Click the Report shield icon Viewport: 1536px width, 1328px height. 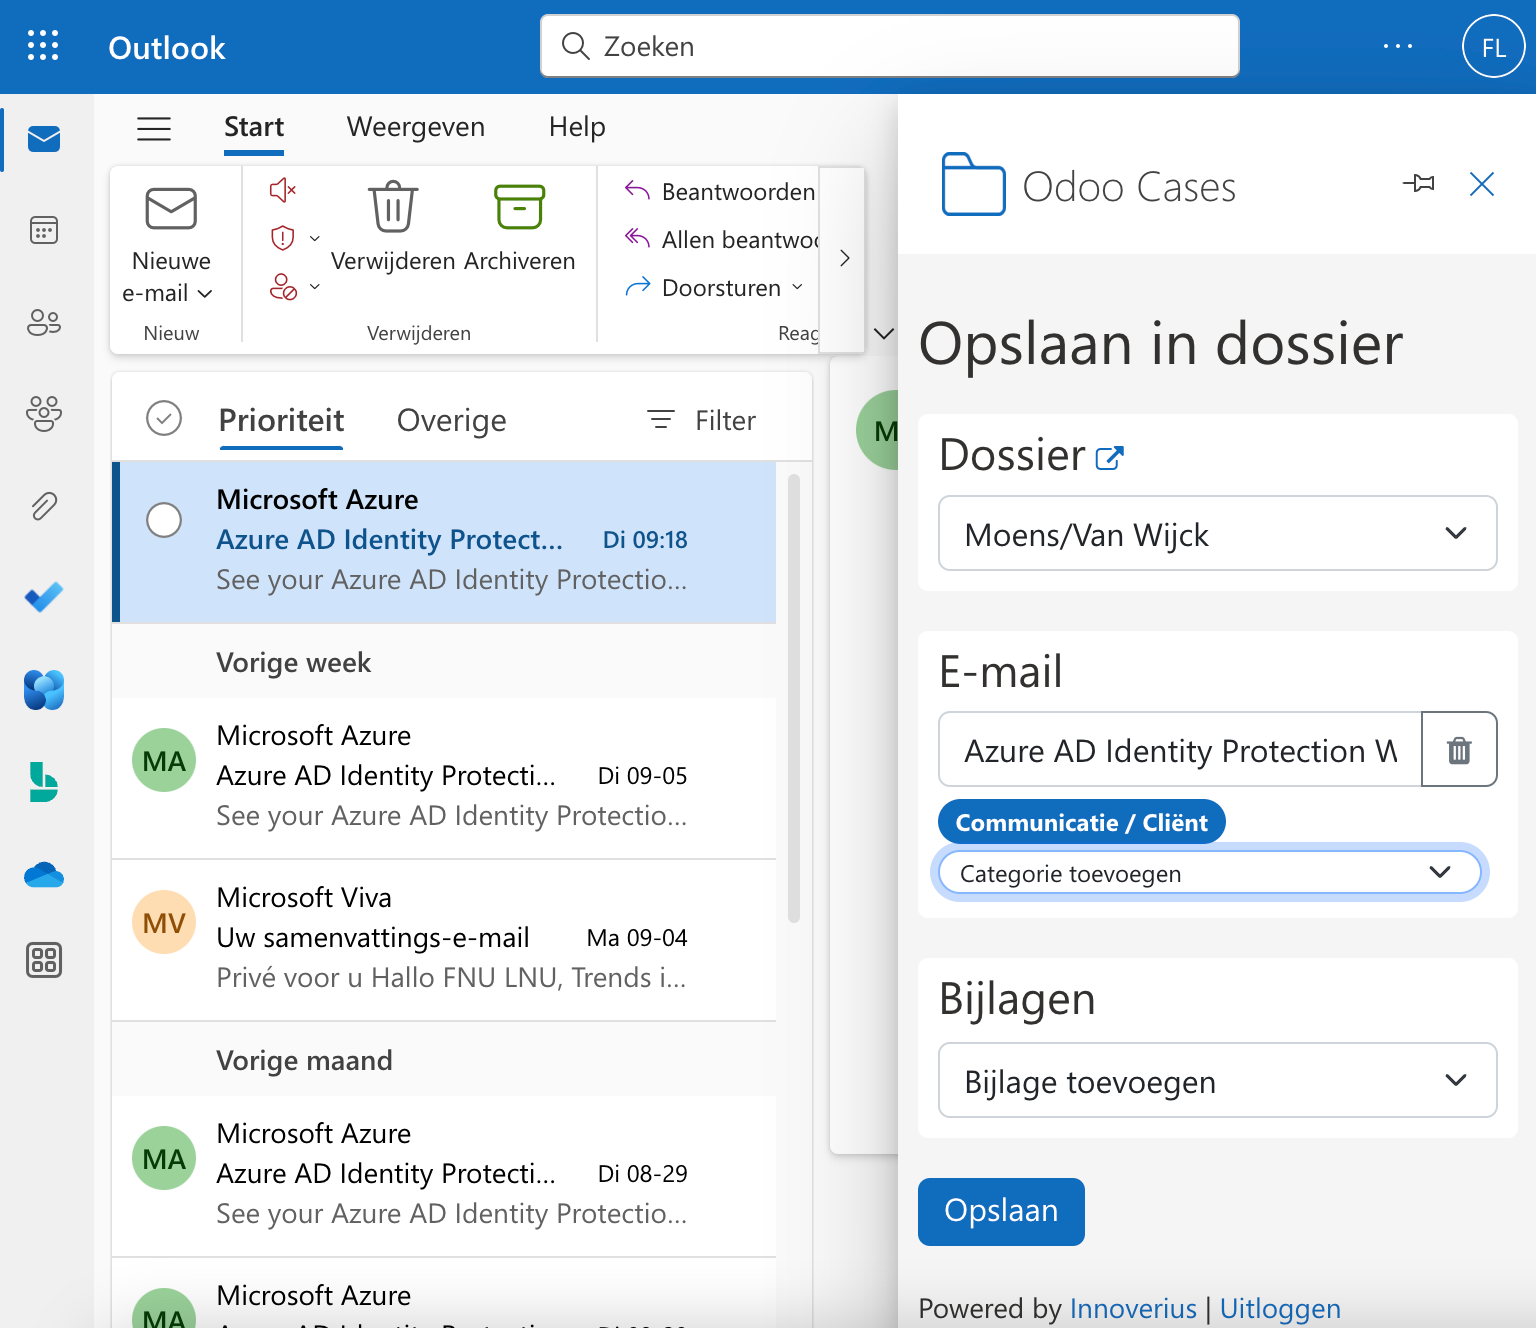283,238
